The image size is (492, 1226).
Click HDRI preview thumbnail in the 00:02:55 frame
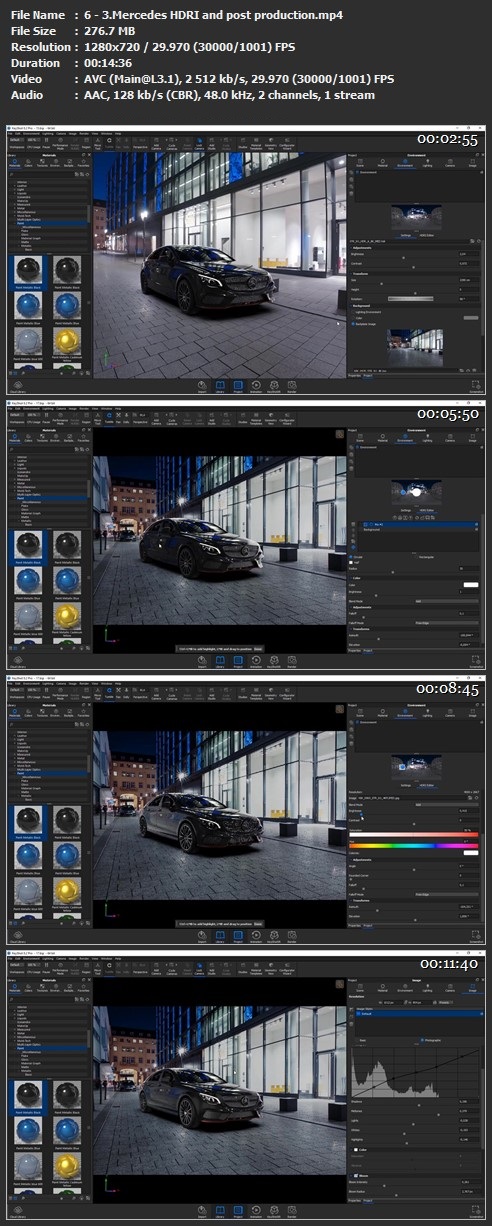(x=417, y=217)
